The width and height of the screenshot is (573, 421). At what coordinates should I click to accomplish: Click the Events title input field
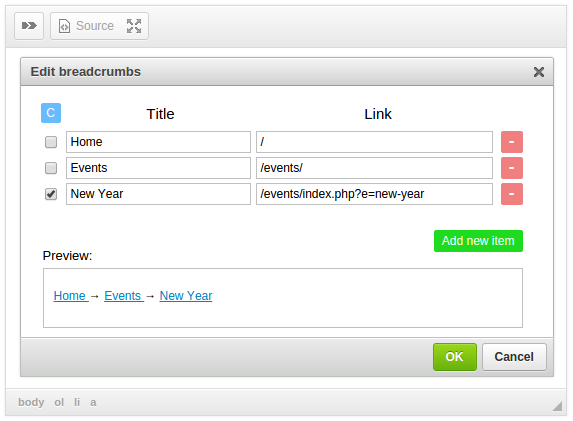click(158, 168)
